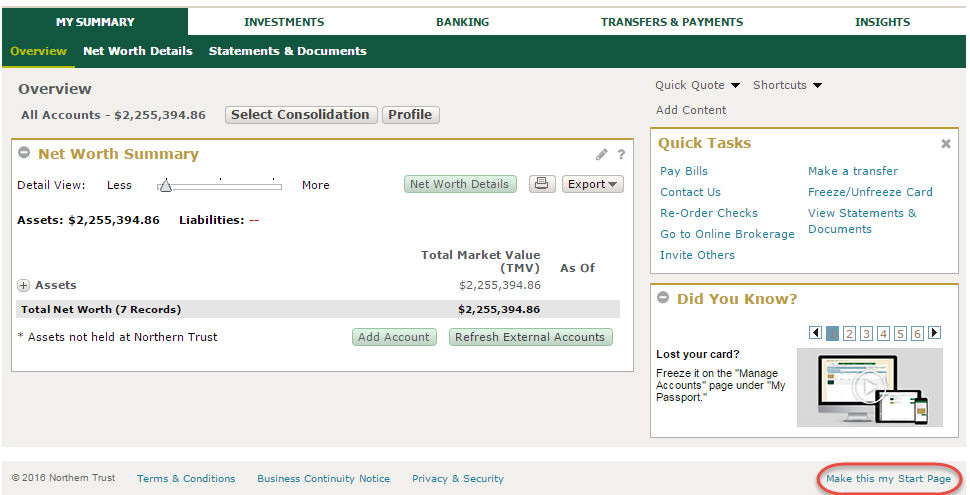Go to next Did You Know tip
Screen dimensions: 970x495
click(x=935, y=333)
